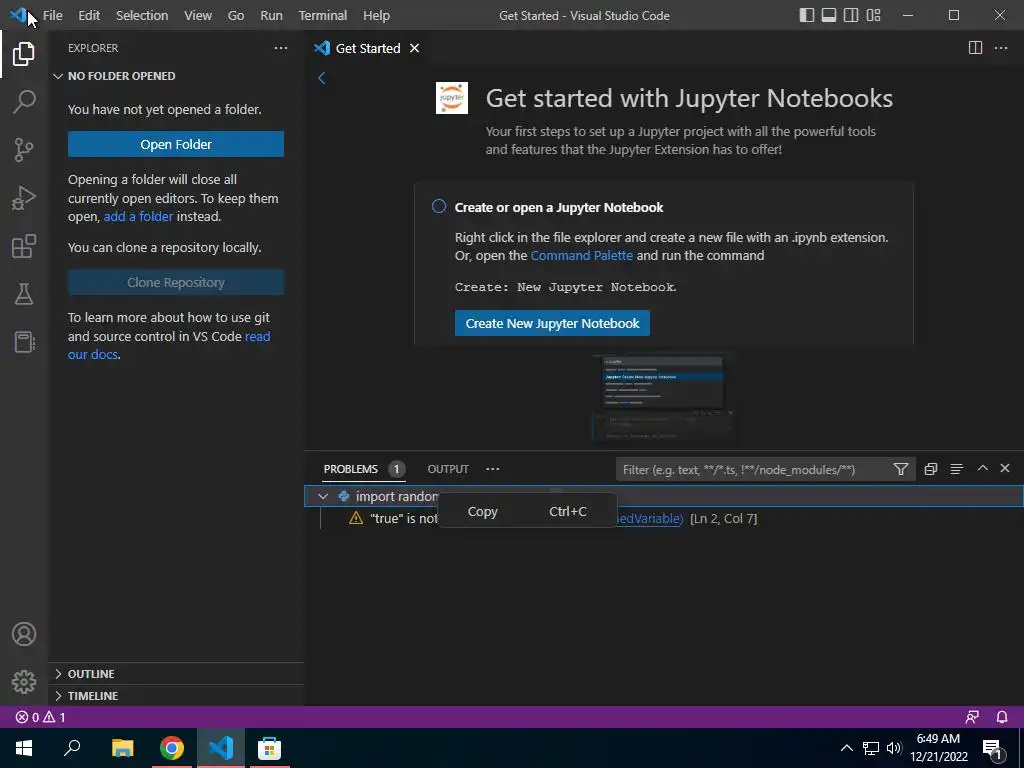
Task: Open the feedback icon in status bar
Action: click(x=972, y=717)
